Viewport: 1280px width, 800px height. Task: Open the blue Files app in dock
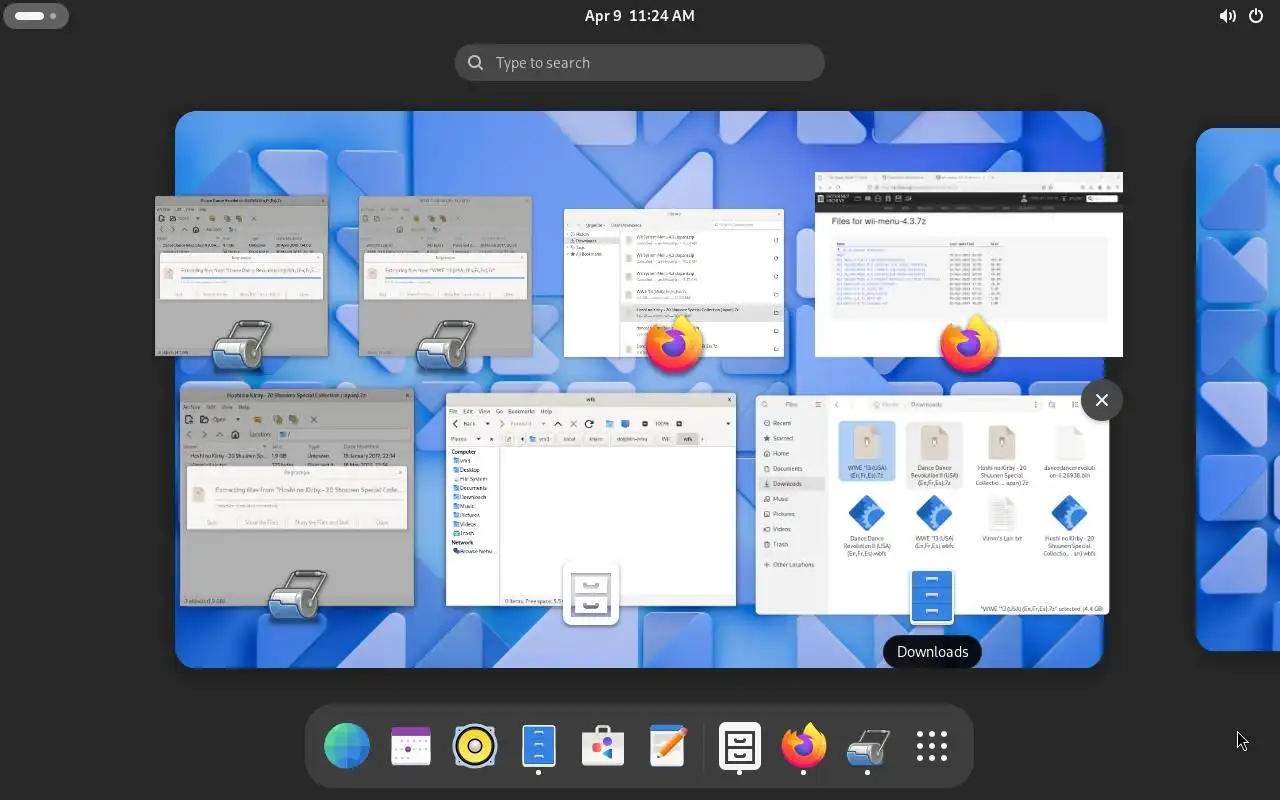[539, 746]
